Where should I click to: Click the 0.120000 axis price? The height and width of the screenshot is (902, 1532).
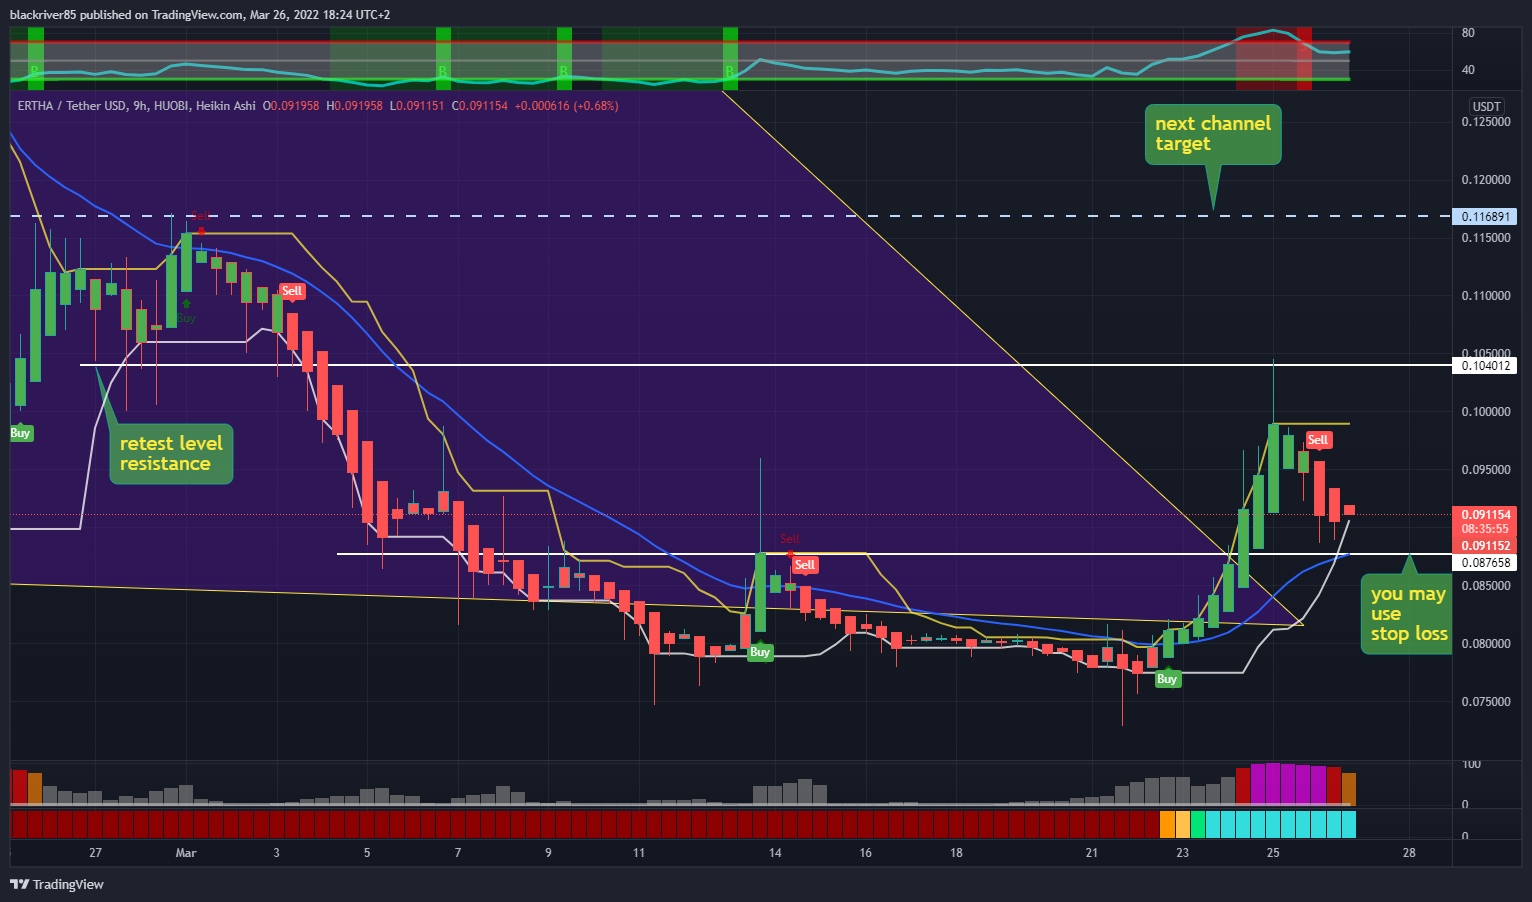1486,180
